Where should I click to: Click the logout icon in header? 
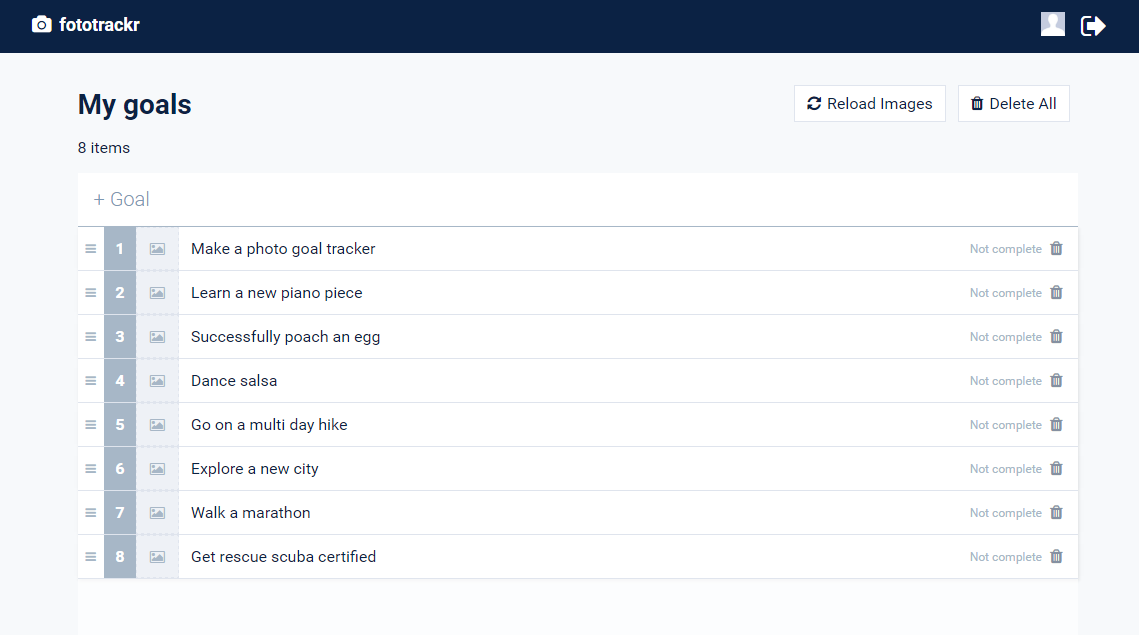point(1093,26)
